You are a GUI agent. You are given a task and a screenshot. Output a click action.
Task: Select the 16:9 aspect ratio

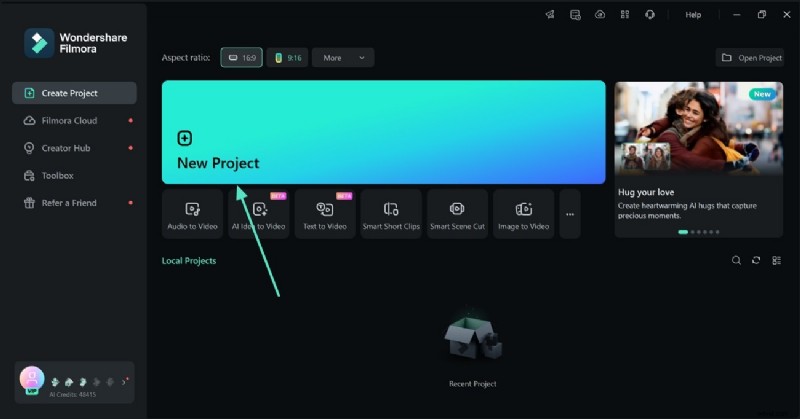pos(241,58)
